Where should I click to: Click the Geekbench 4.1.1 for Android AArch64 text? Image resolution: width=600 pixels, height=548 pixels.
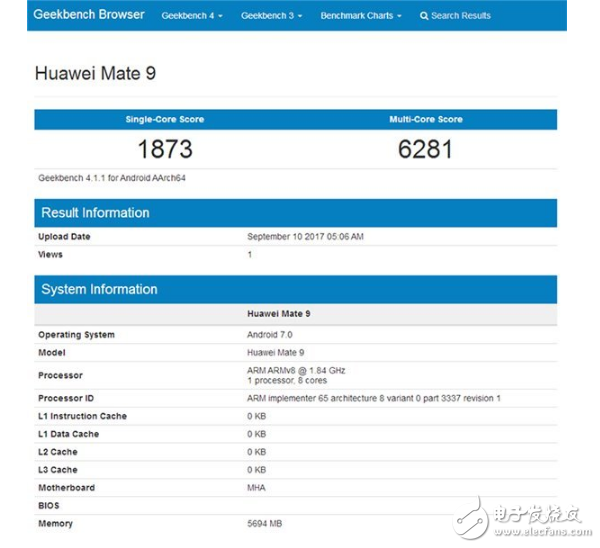click(112, 177)
